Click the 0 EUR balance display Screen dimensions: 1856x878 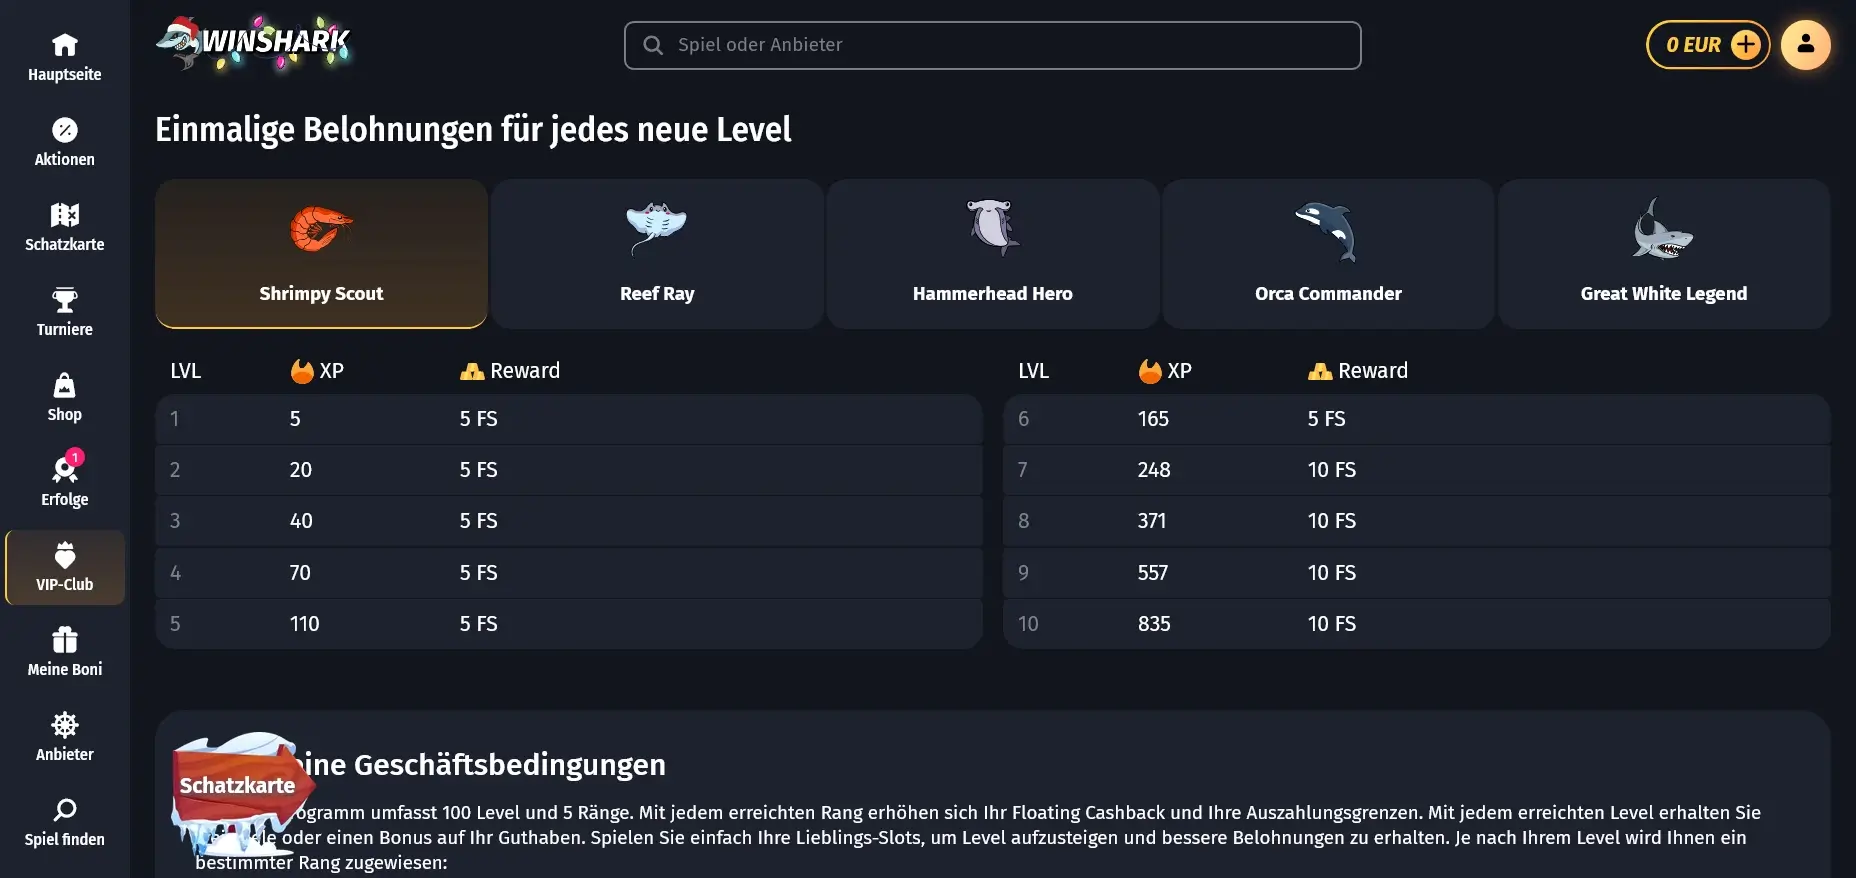point(1692,44)
